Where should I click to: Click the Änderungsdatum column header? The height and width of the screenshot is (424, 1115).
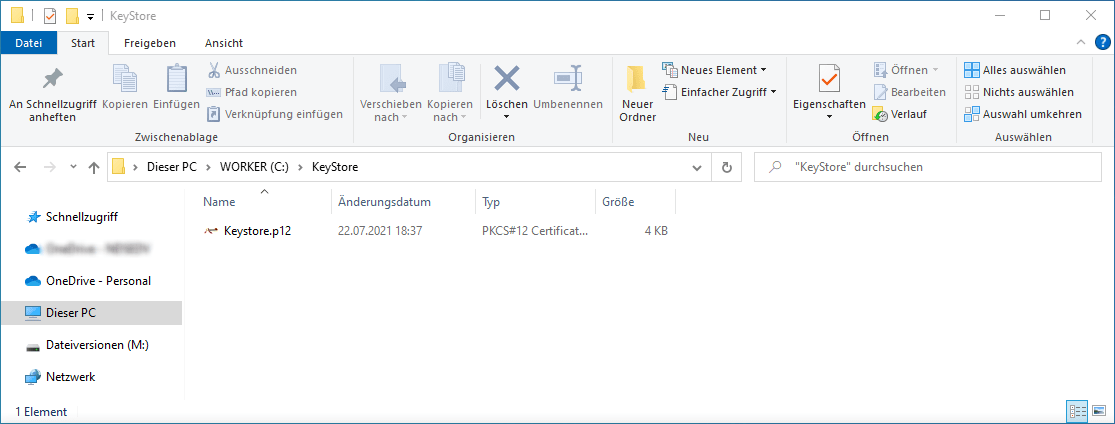tap(384, 202)
